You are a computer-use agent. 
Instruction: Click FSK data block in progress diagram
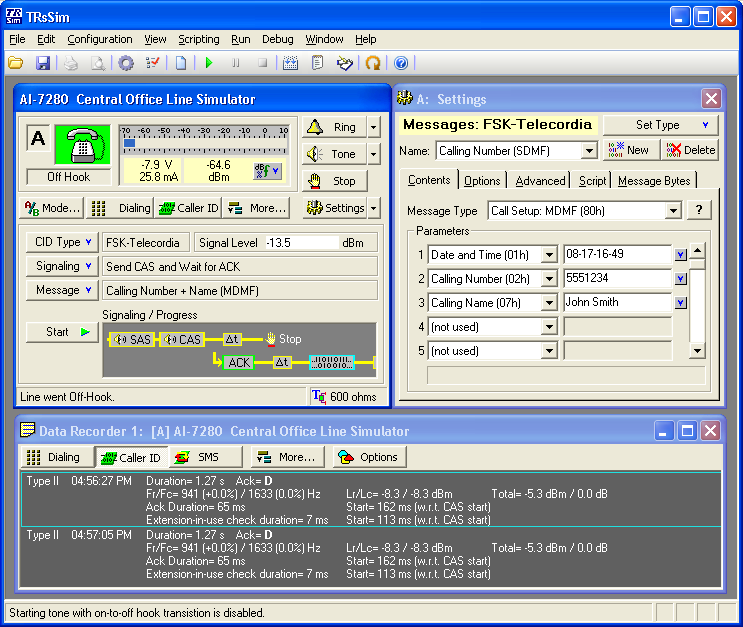point(332,363)
